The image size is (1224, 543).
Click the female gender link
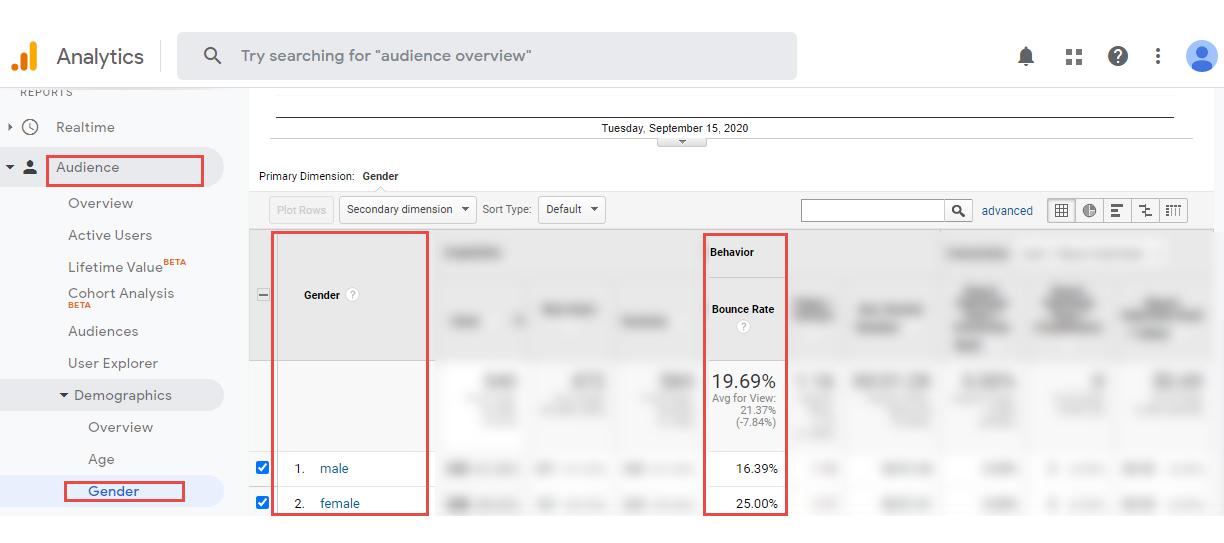(x=340, y=503)
